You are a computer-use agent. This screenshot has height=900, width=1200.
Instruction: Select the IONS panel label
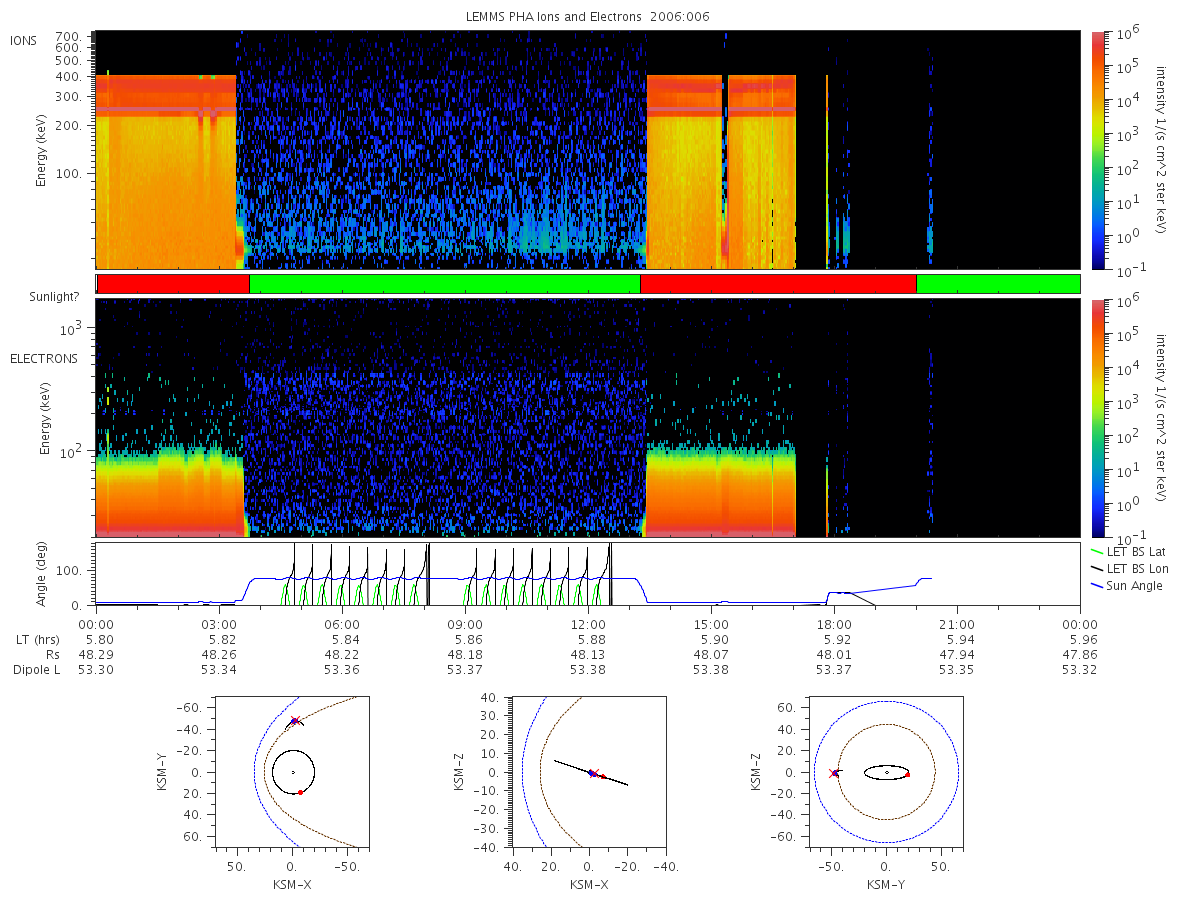[25, 40]
